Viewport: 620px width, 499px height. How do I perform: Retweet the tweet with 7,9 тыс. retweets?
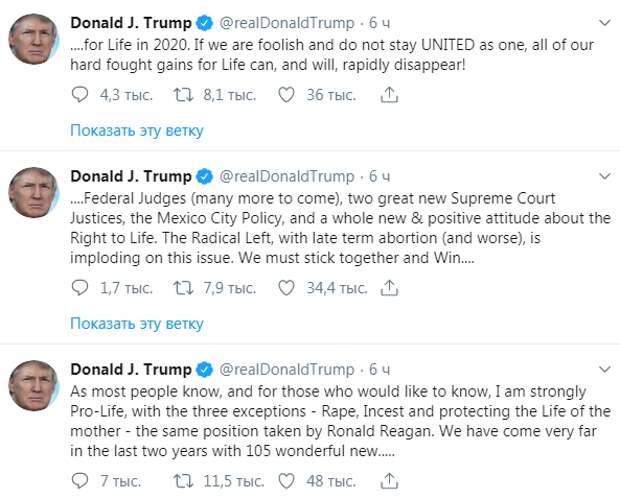(x=183, y=288)
